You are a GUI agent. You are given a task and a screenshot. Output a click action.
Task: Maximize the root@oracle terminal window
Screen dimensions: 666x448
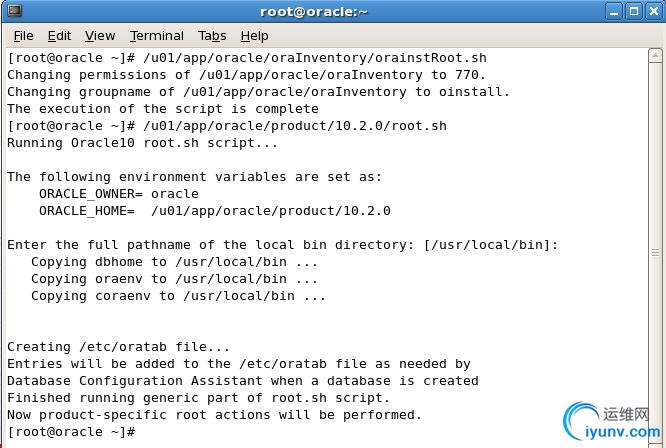pyautogui.click(x=635, y=11)
